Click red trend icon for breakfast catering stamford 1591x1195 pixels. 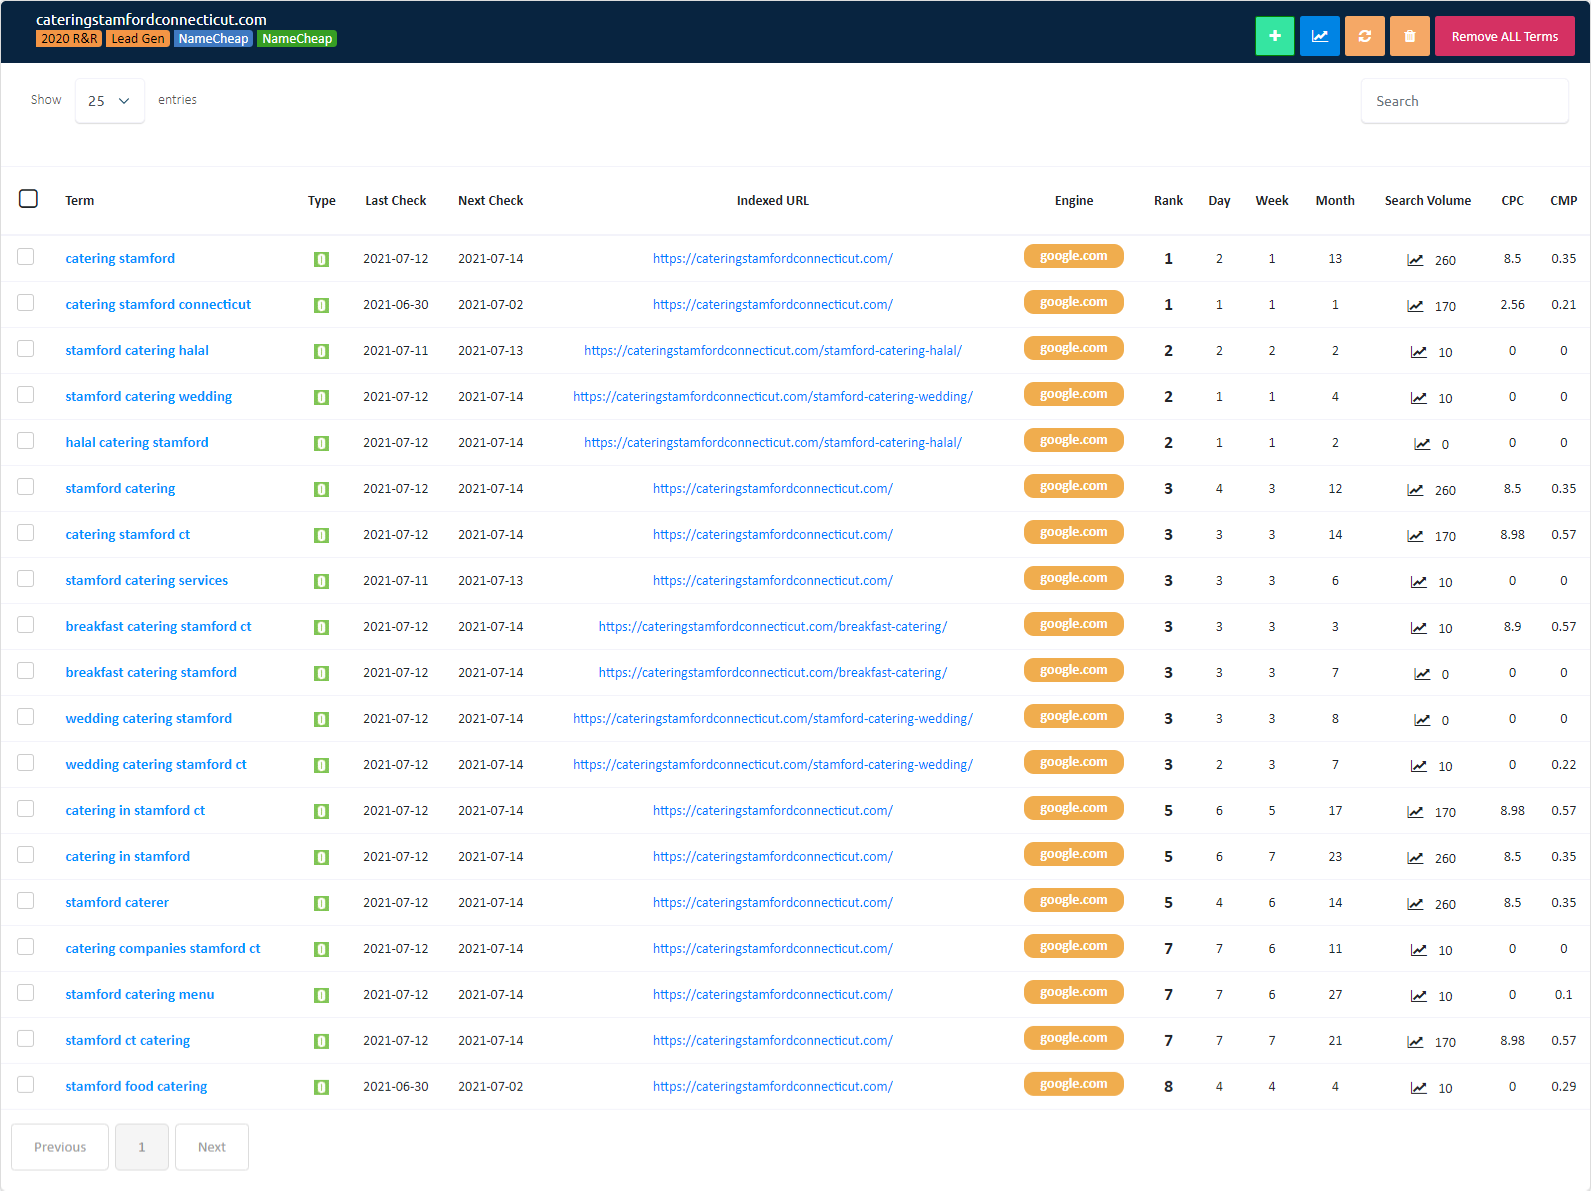click(1421, 674)
